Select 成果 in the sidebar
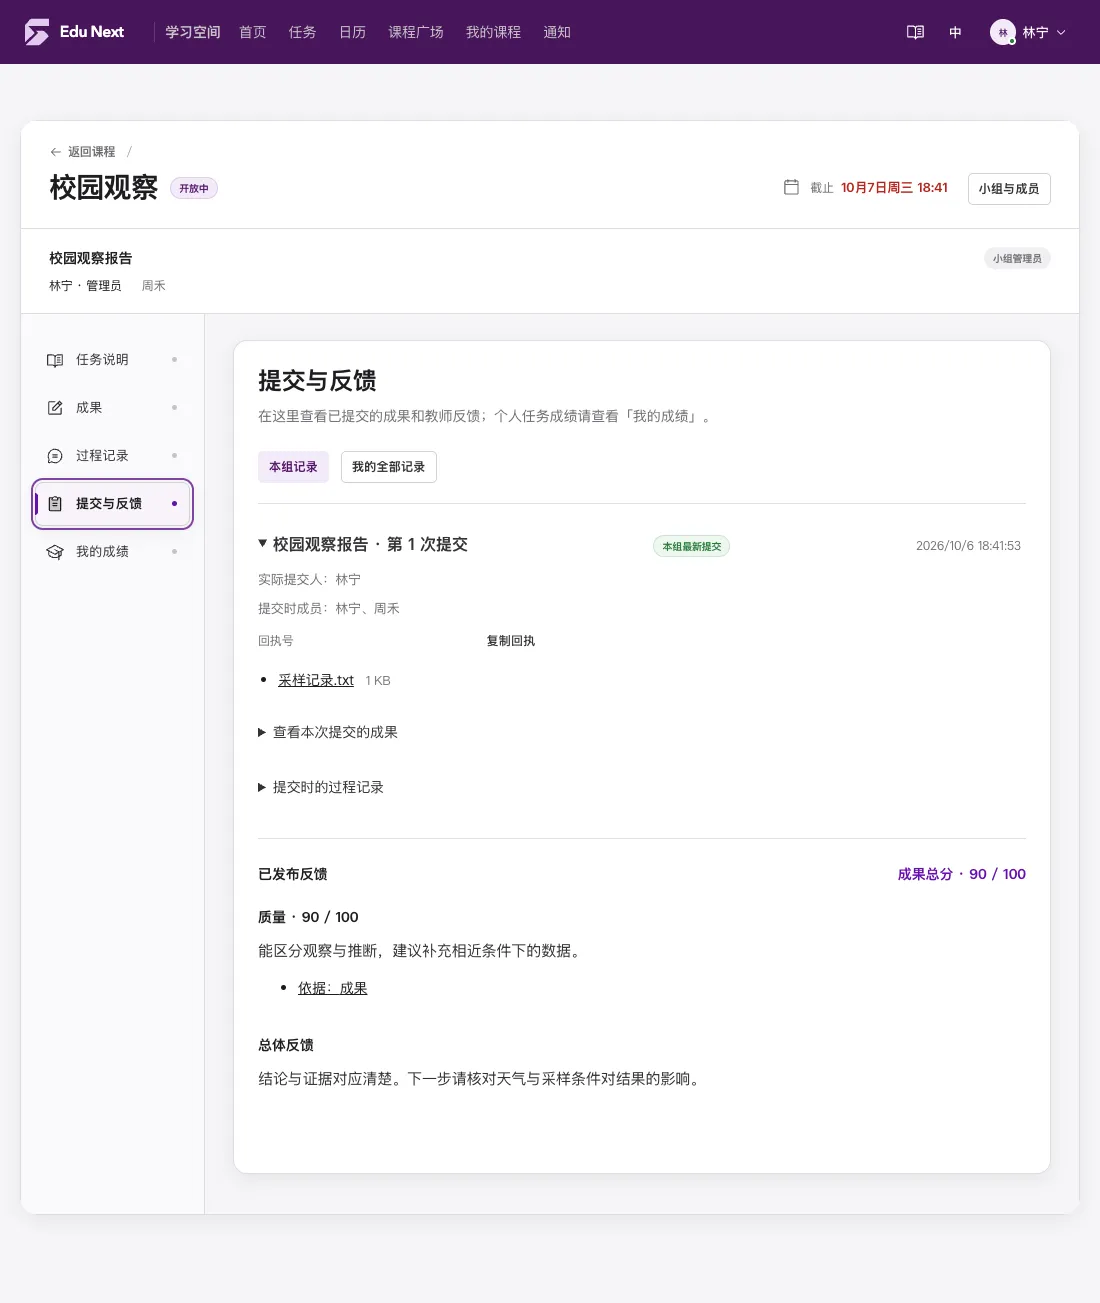The width and height of the screenshot is (1100, 1303). point(112,408)
